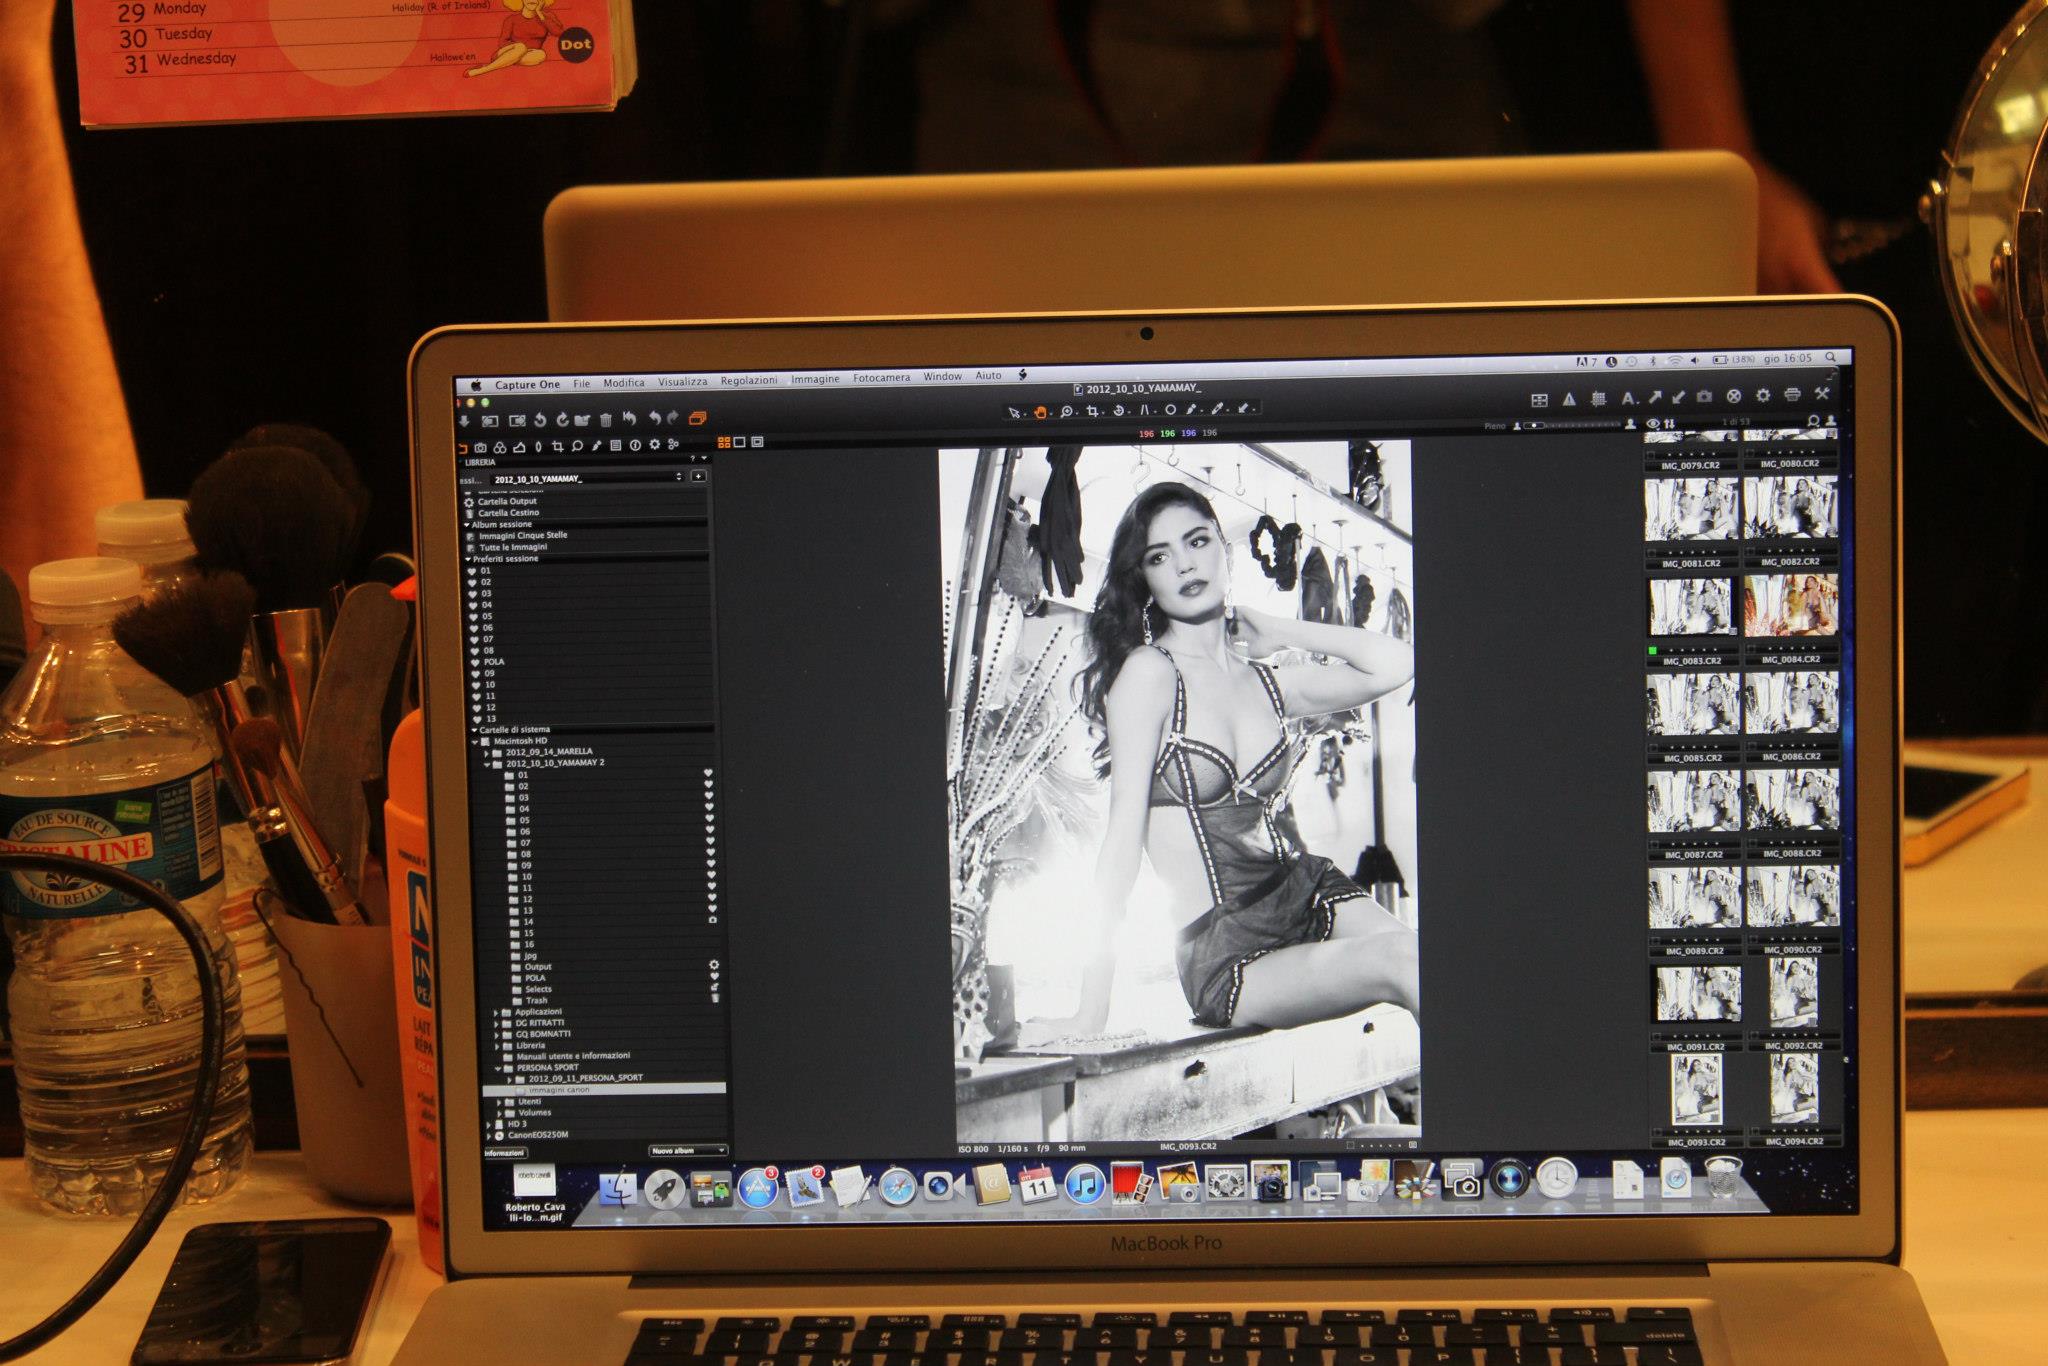Click the grid overlay icon
This screenshot has width=2048, height=1366.
click(1599, 398)
